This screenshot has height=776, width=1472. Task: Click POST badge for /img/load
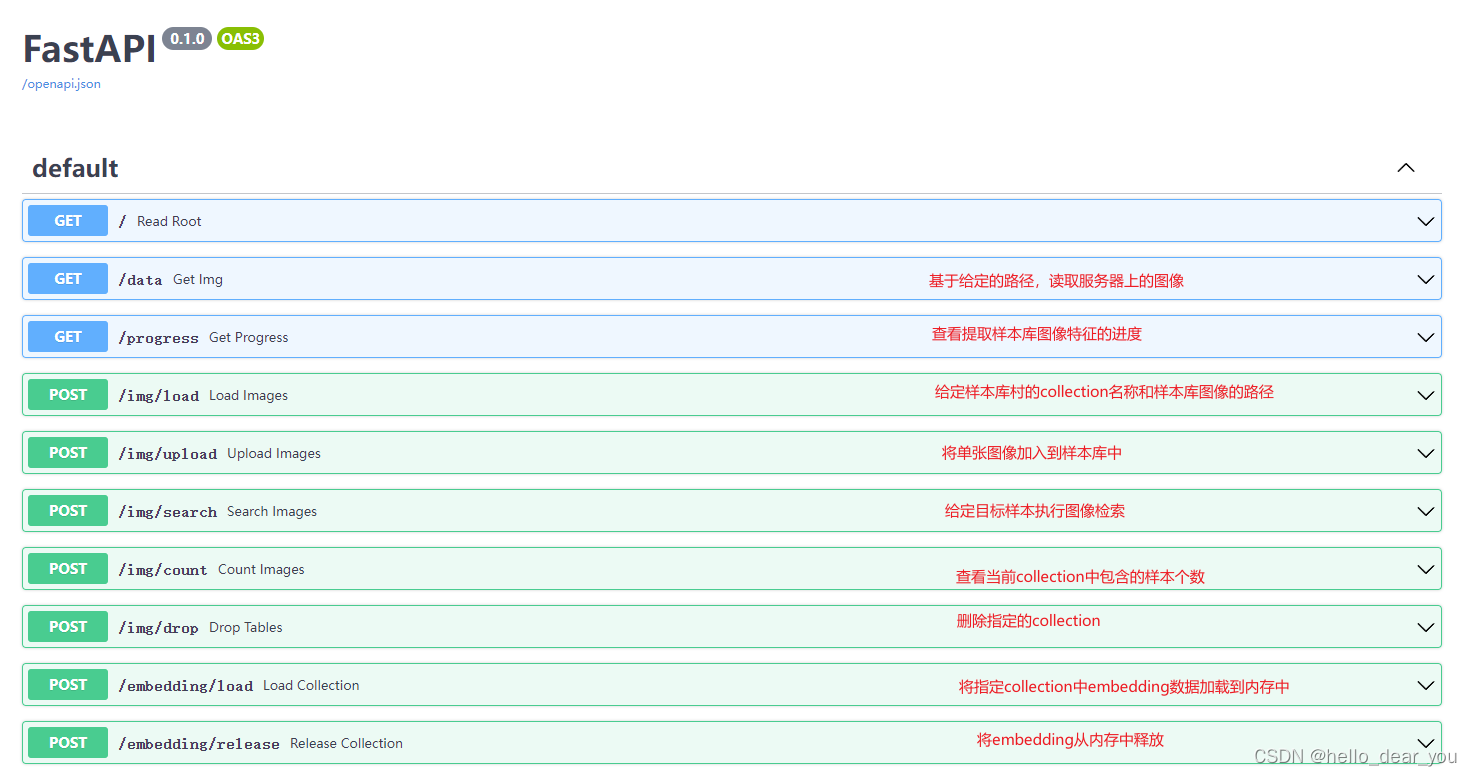pyautogui.click(x=68, y=395)
